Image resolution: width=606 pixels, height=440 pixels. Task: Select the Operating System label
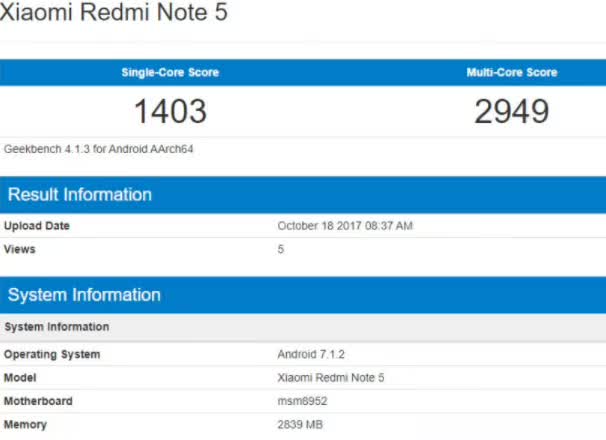point(52,355)
